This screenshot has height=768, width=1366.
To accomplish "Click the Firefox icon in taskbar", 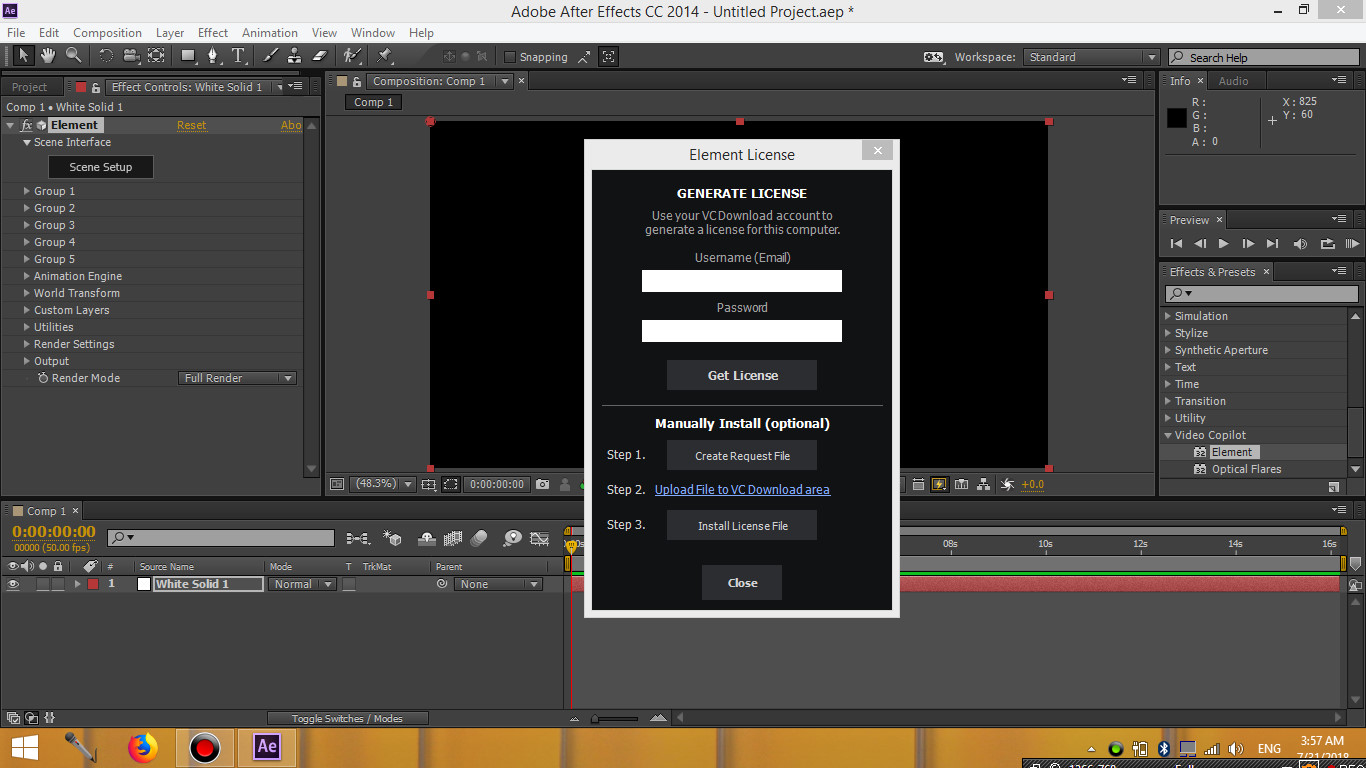I will coord(144,747).
